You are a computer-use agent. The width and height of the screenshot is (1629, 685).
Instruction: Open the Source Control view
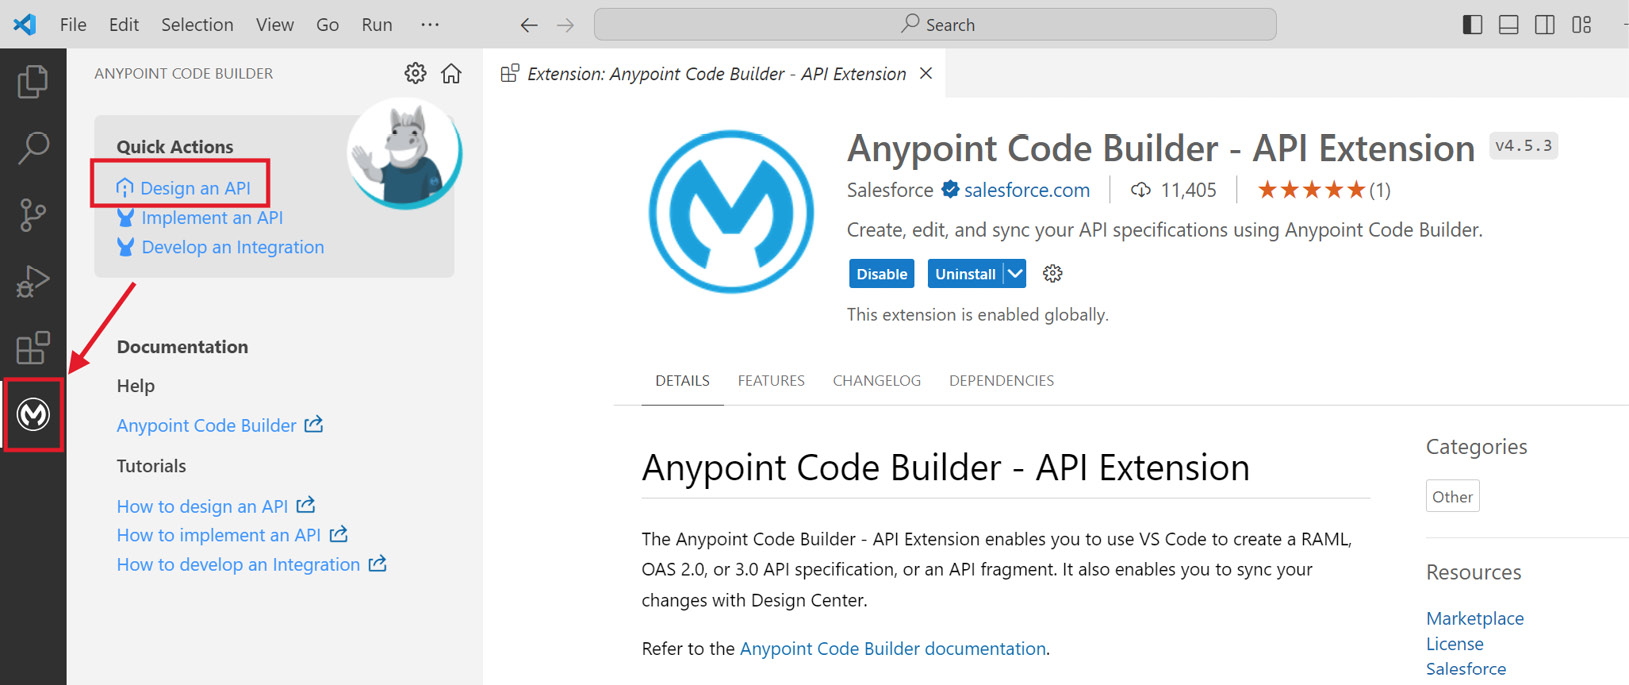(33, 215)
